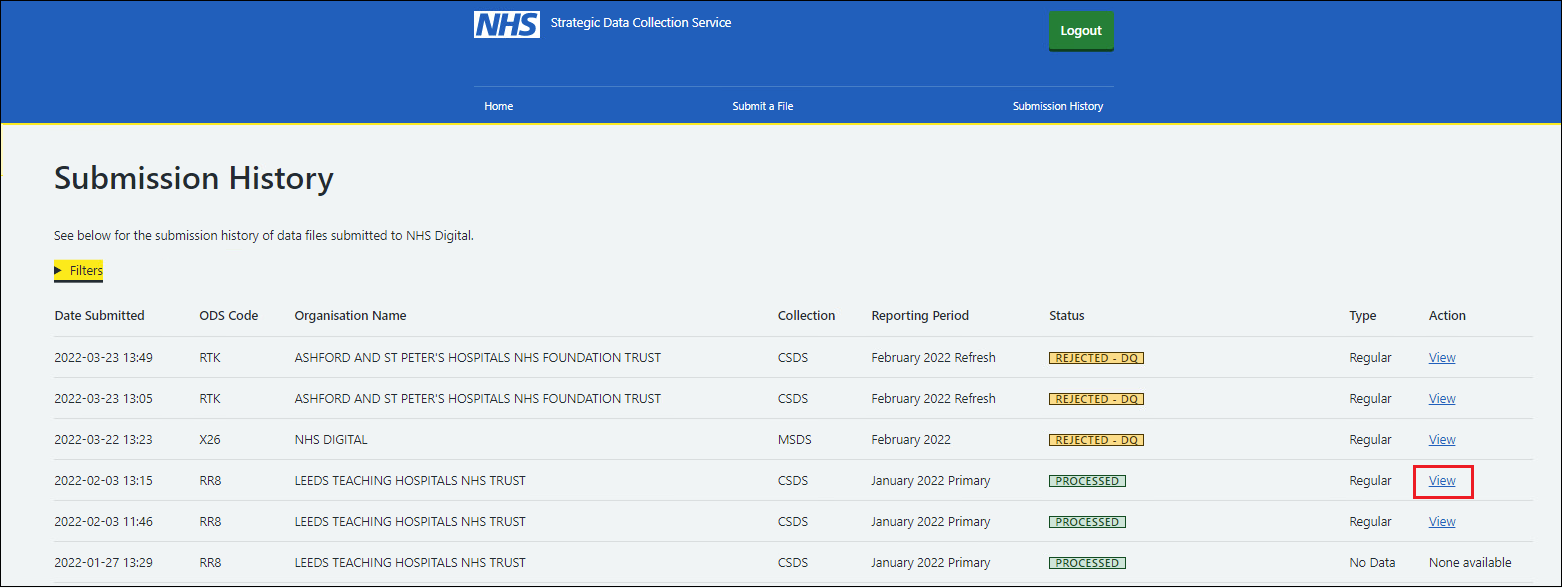Image resolution: width=1562 pixels, height=588 pixels.
Task: Click February 2022 Refresh in 13:05 row
Action: point(933,399)
